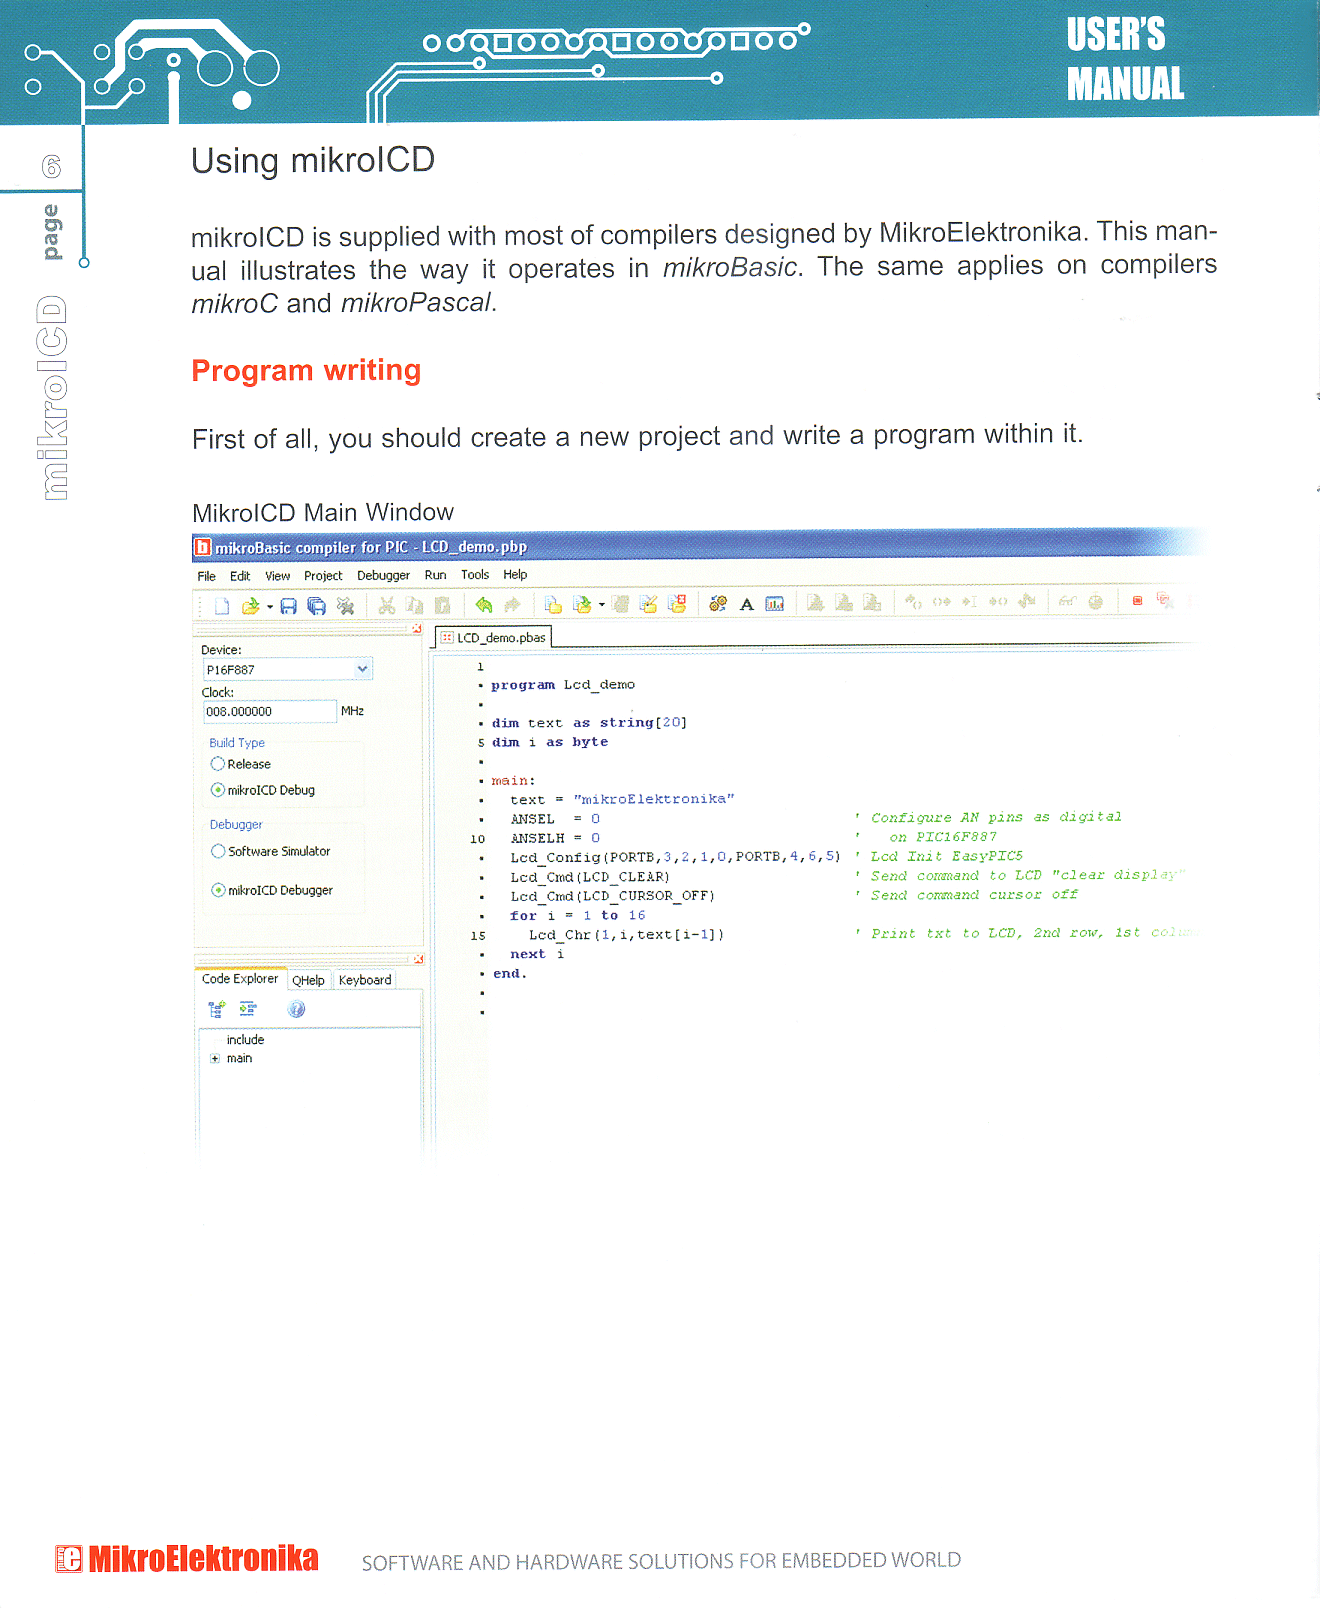Close the Project Setup panel with red X
1320x1608 pixels.
click(x=417, y=629)
